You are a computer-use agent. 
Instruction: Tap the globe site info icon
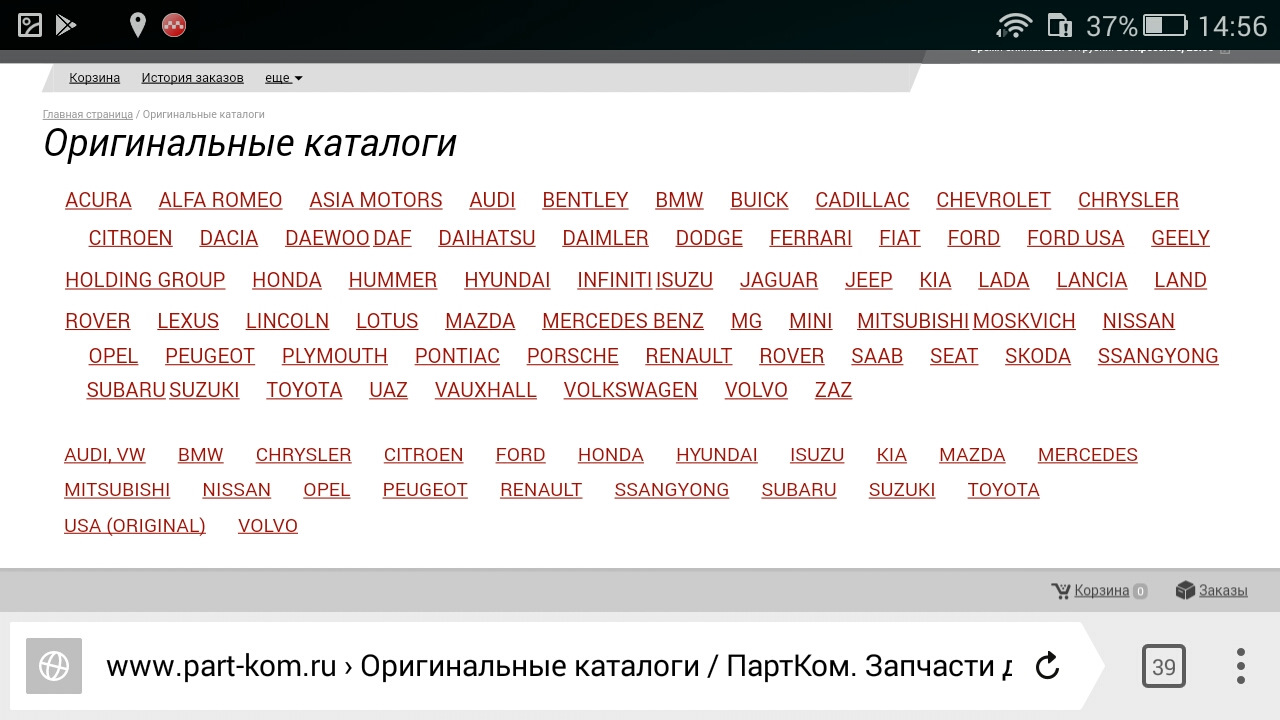(54, 666)
